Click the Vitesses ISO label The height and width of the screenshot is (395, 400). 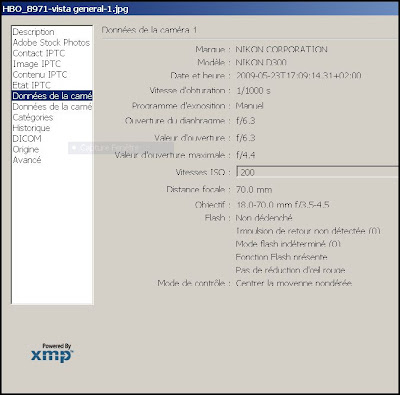pos(203,172)
